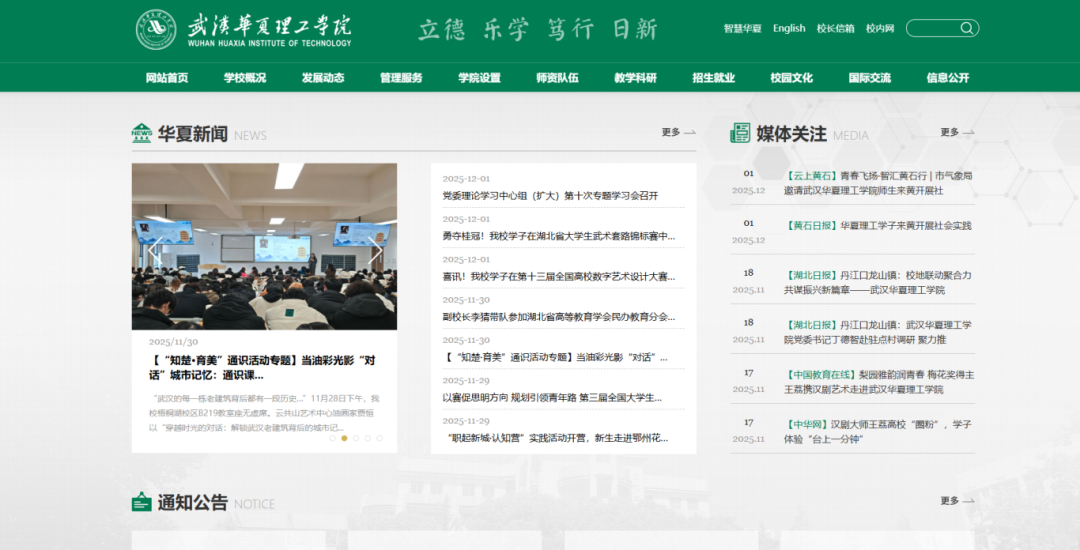Click into the header search field
This screenshot has height=550, width=1080.
coord(933,28)
